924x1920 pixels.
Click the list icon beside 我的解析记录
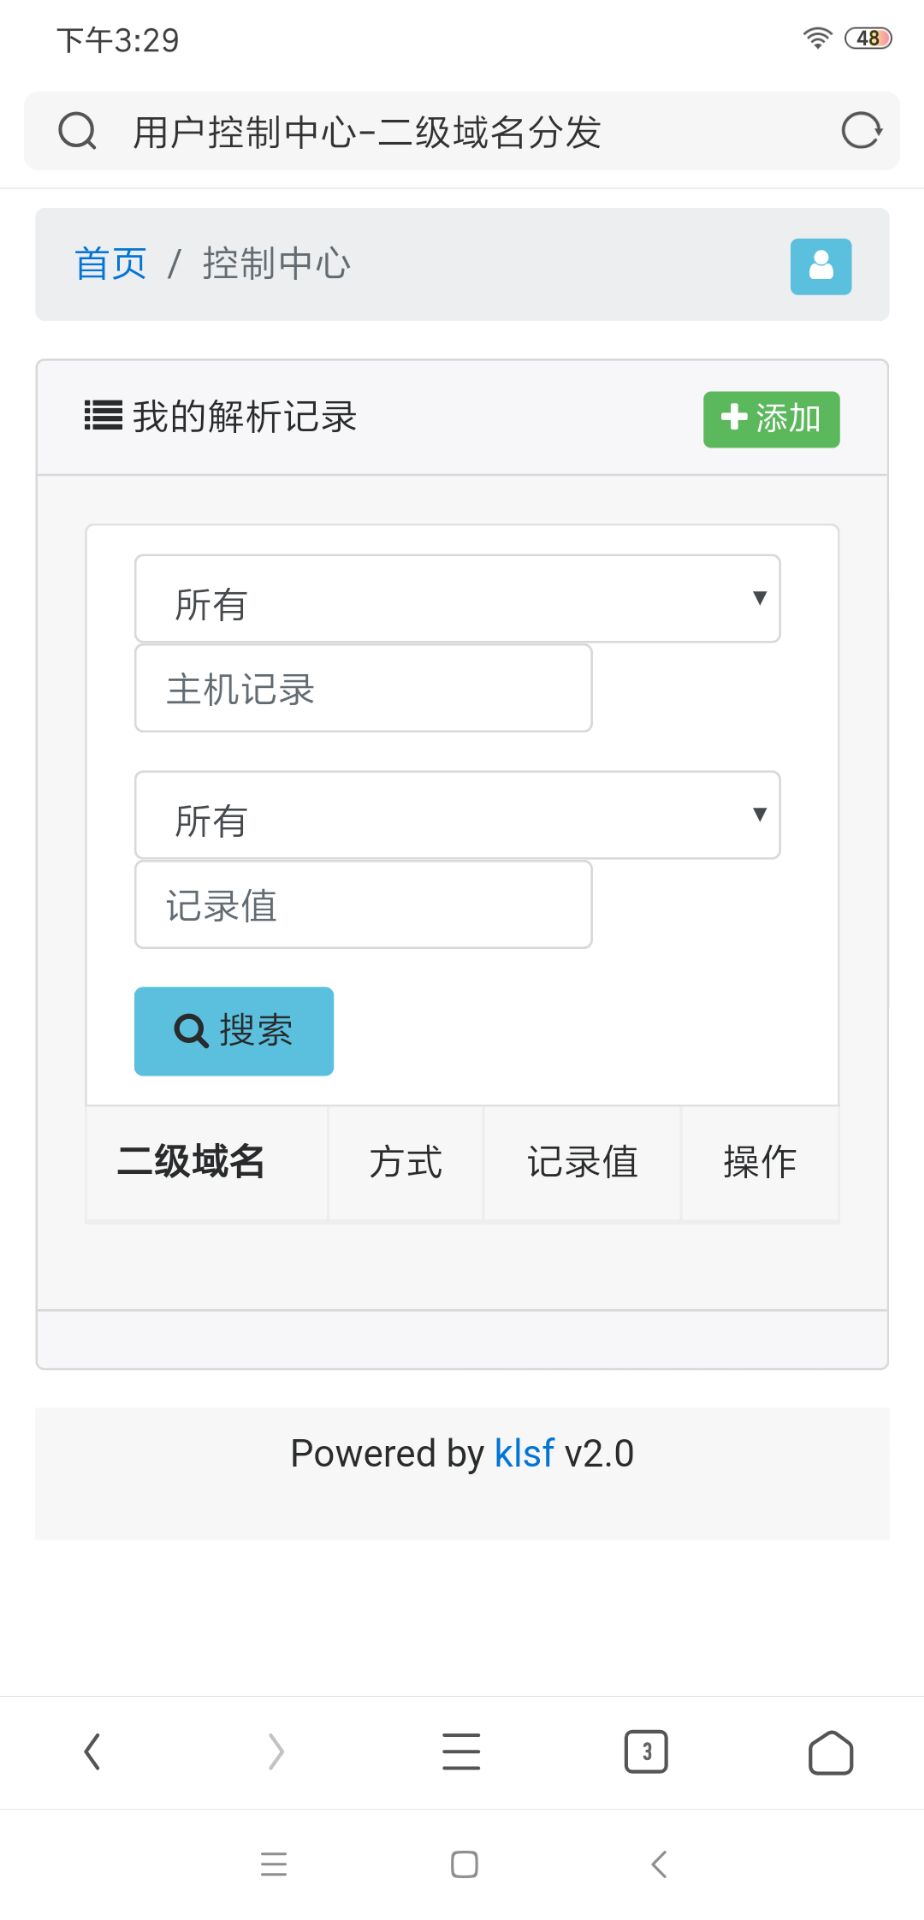[x=103, y=416]
